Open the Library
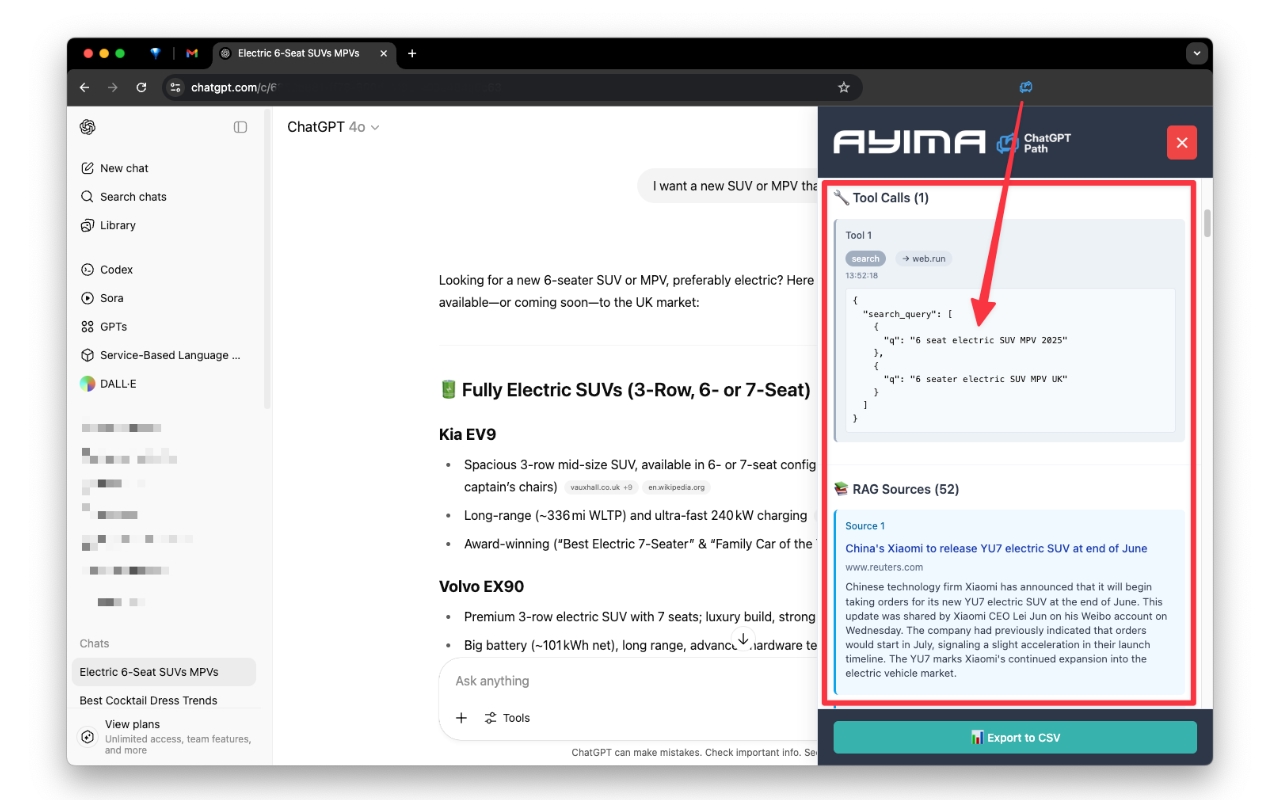Image resolution: width=1280 pixels, height=800 pixels. (108, 225)
